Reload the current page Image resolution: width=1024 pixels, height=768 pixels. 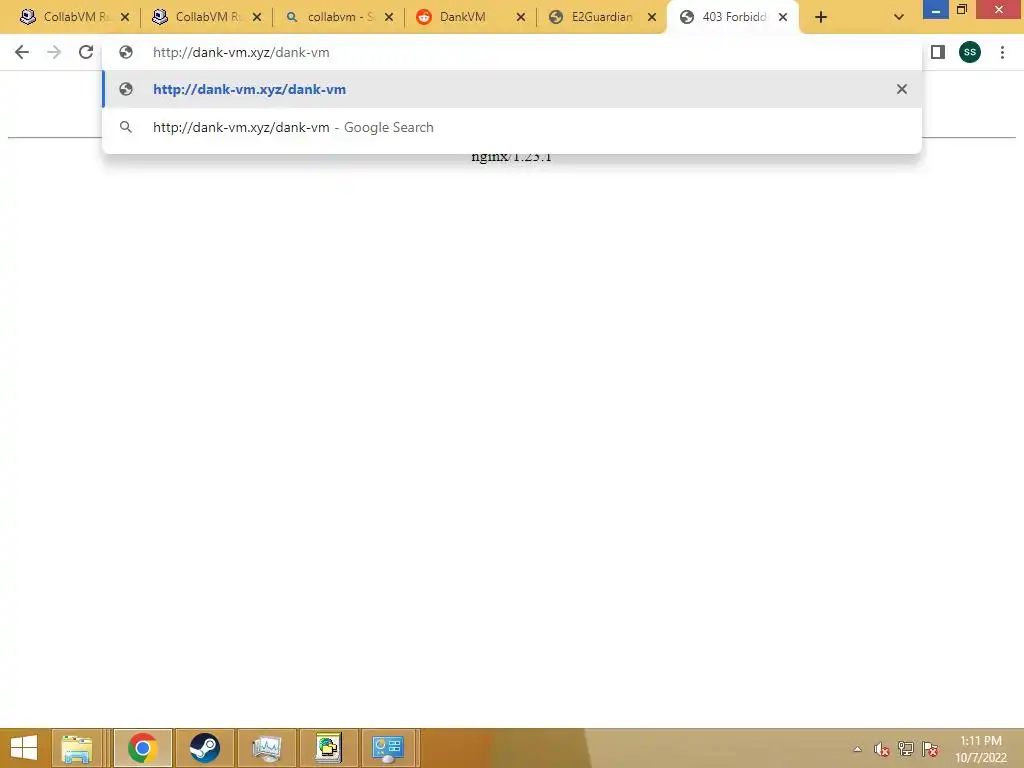(x=86, y=52)
